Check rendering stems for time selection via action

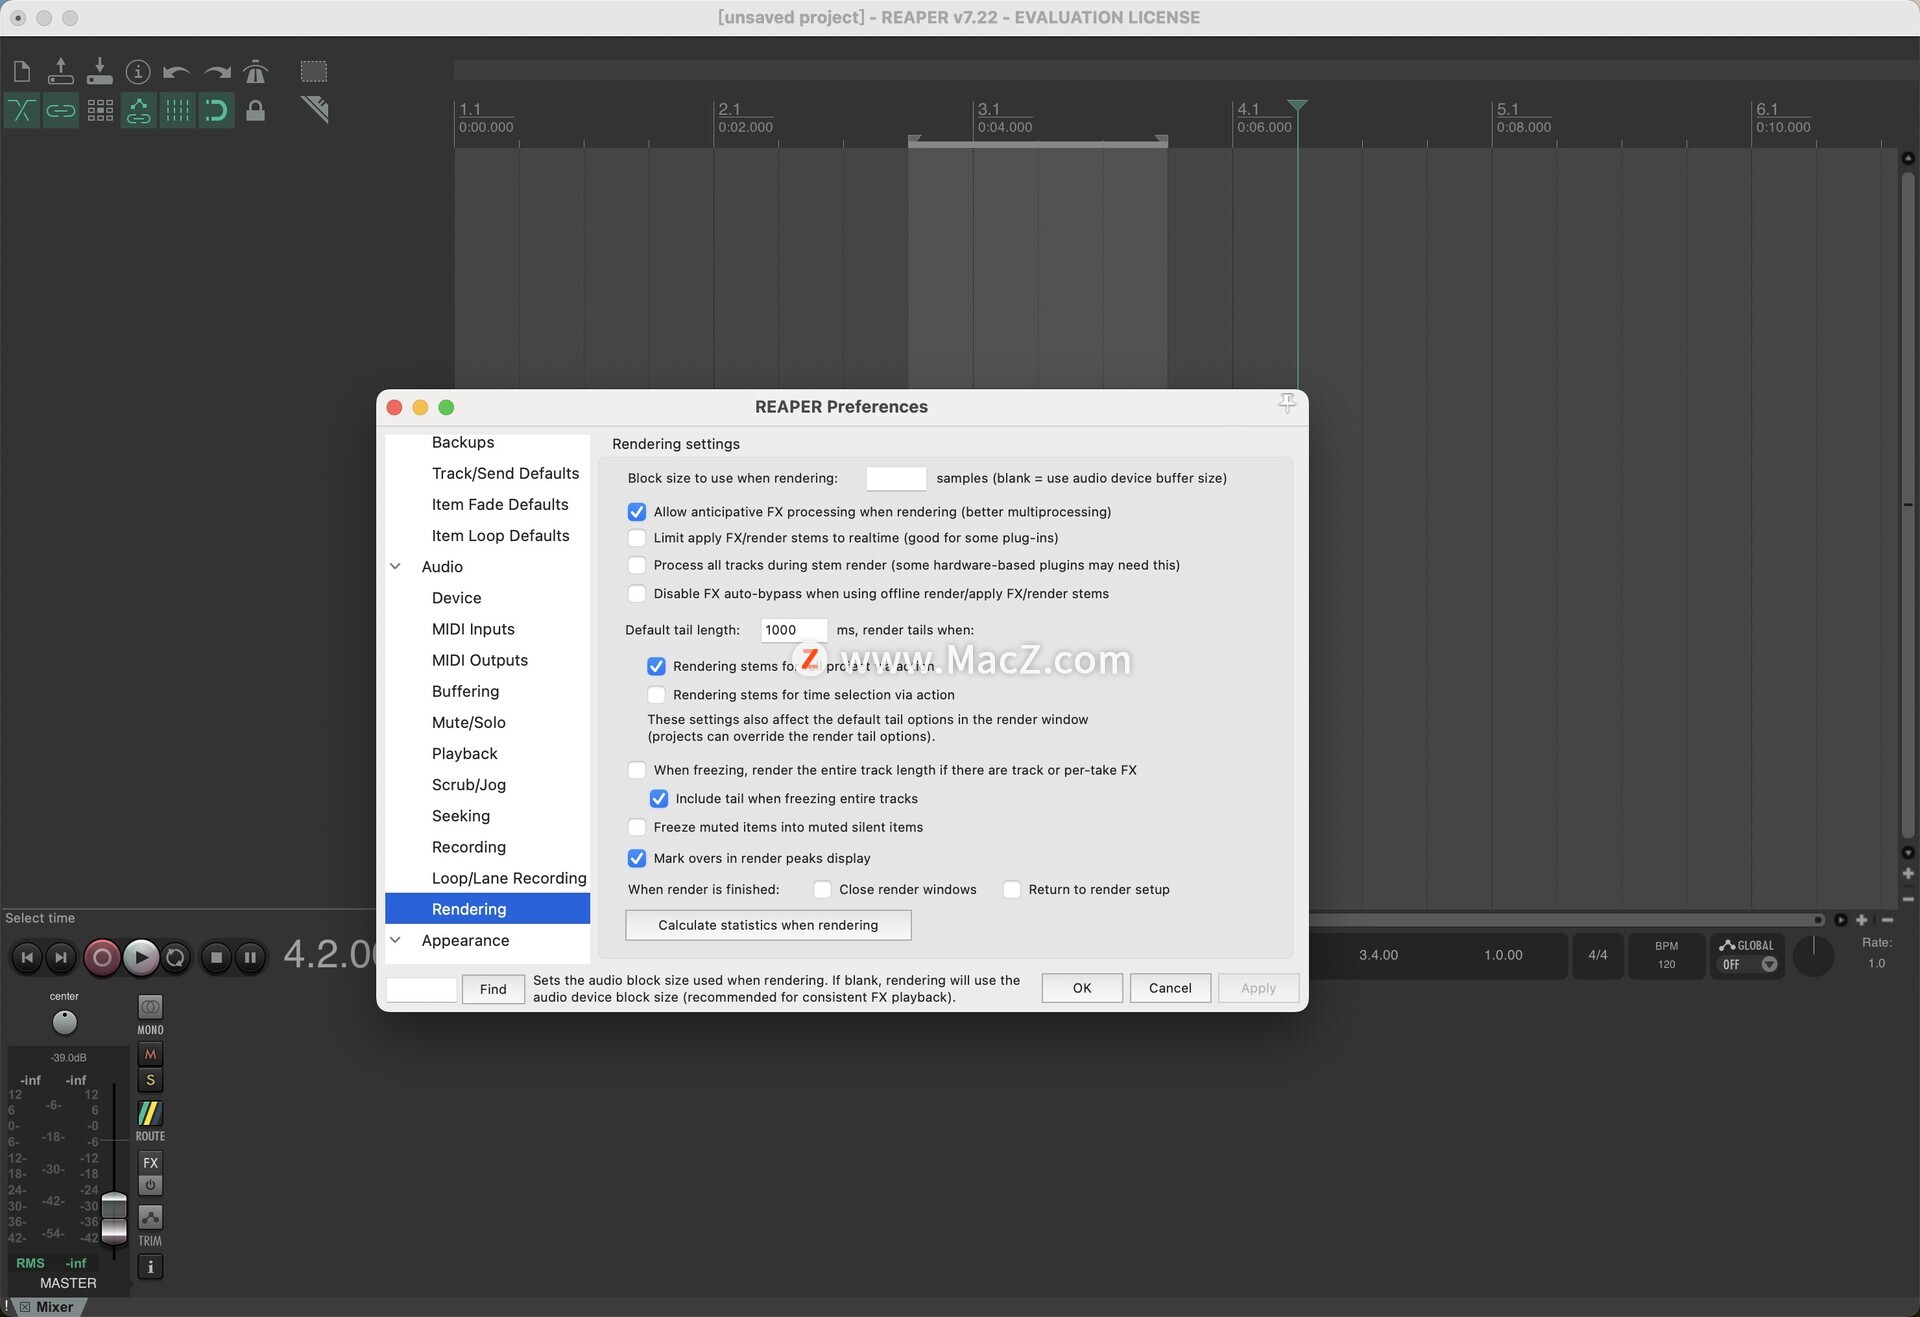[656, 695]
